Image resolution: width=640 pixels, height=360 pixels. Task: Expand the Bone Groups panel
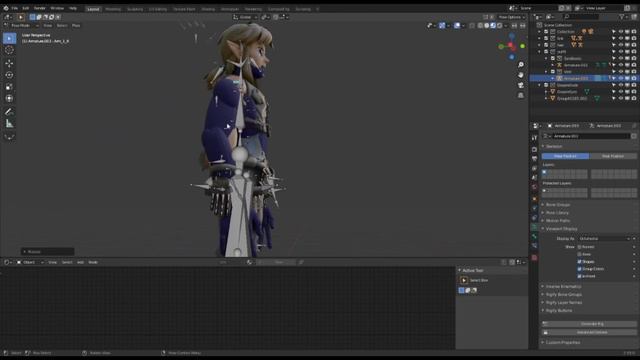point(558,204)
